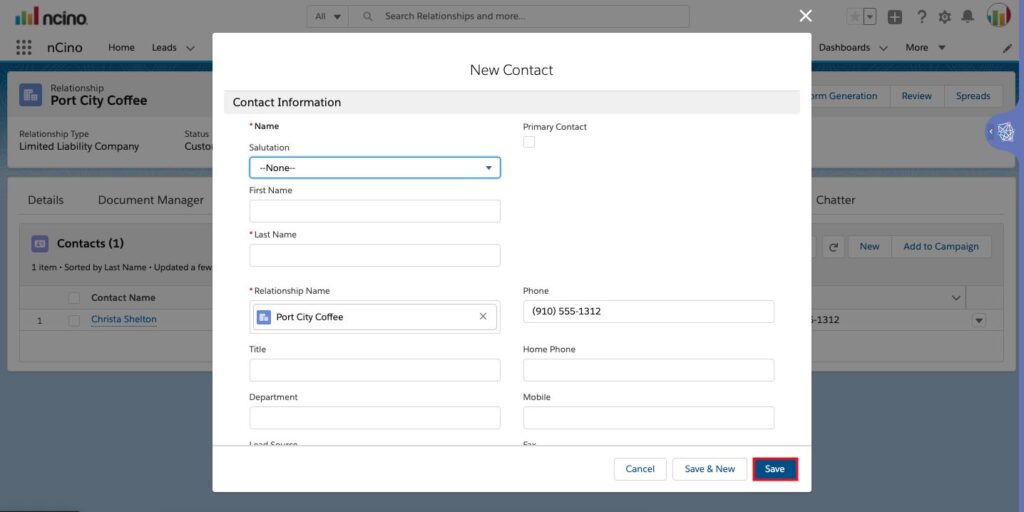The image size is (1024, 512).
Task: Save the new contact
Action: [775, 469]
